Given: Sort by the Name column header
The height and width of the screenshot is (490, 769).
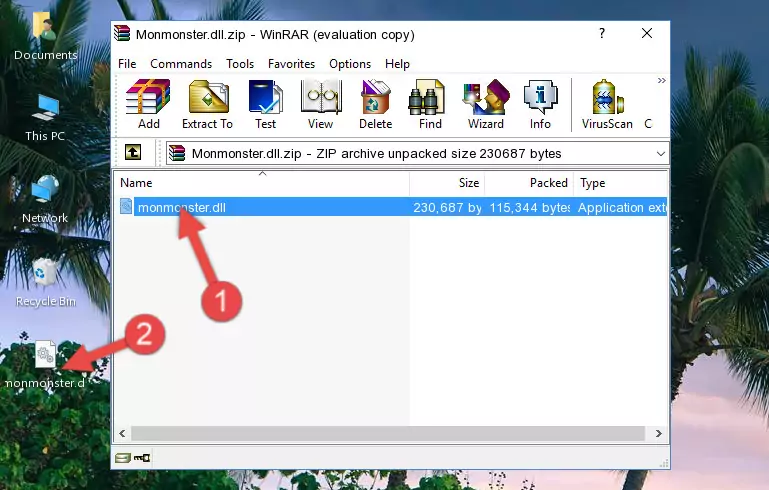Looking at the screenshot, I should tap(262, 183).
